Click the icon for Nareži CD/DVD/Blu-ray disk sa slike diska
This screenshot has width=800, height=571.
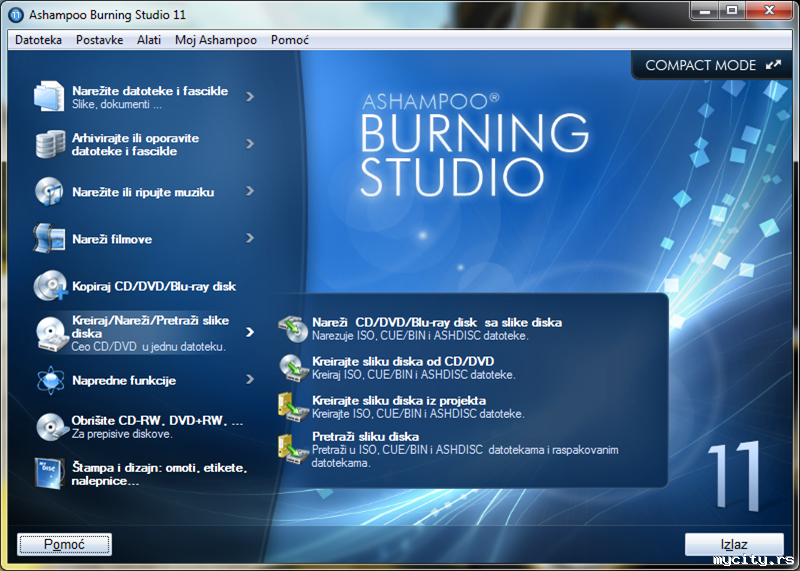pyautogui.click(x=293, y=329)
